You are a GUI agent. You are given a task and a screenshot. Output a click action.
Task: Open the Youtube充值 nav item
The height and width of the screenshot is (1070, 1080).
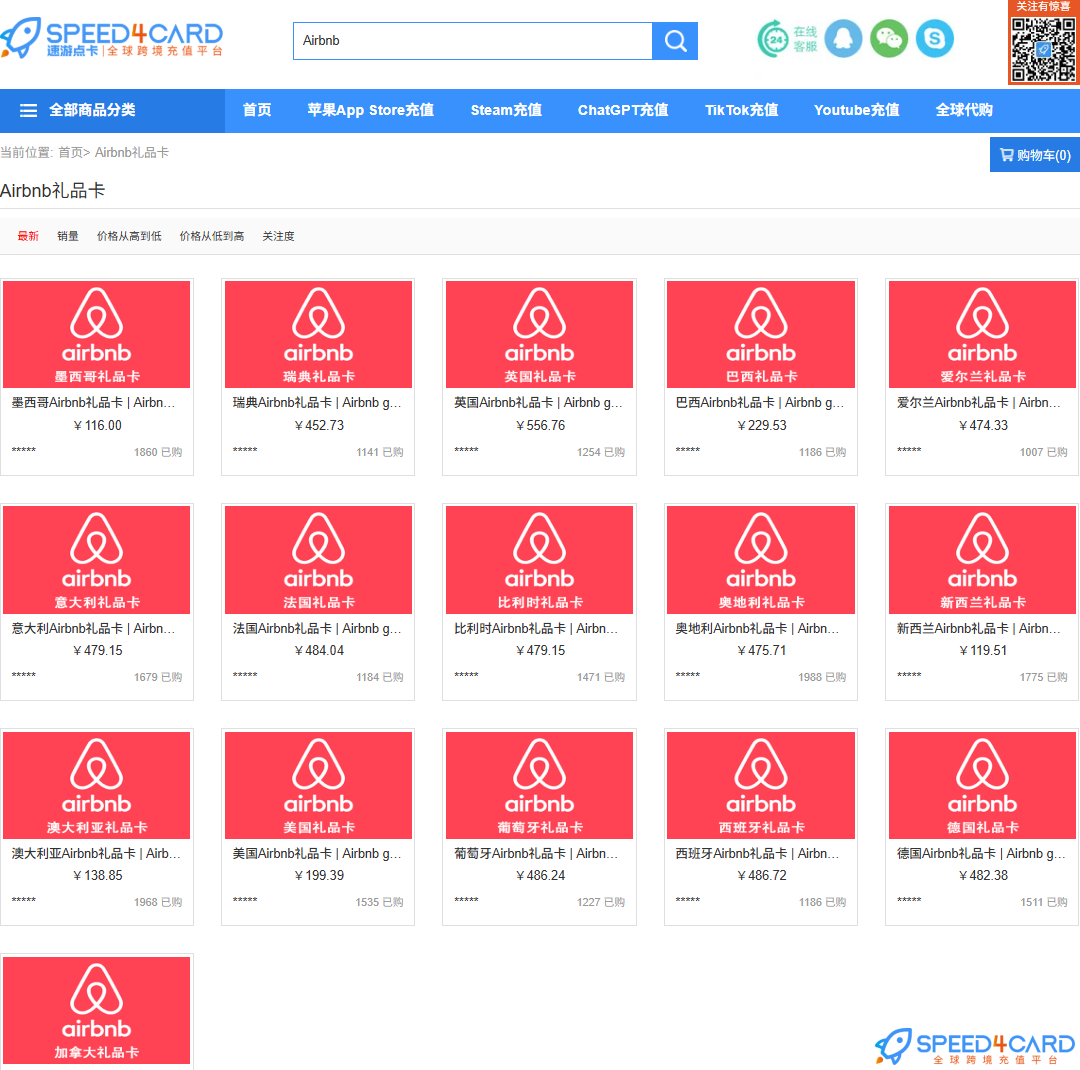click(x=856, y=110)
